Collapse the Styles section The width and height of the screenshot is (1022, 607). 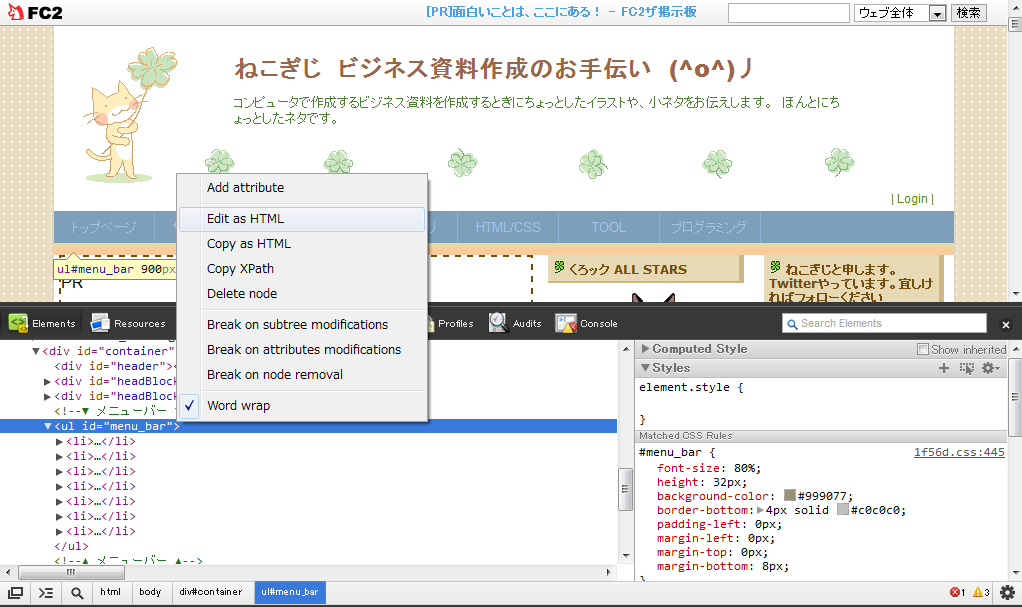click(x=645, y=368)
